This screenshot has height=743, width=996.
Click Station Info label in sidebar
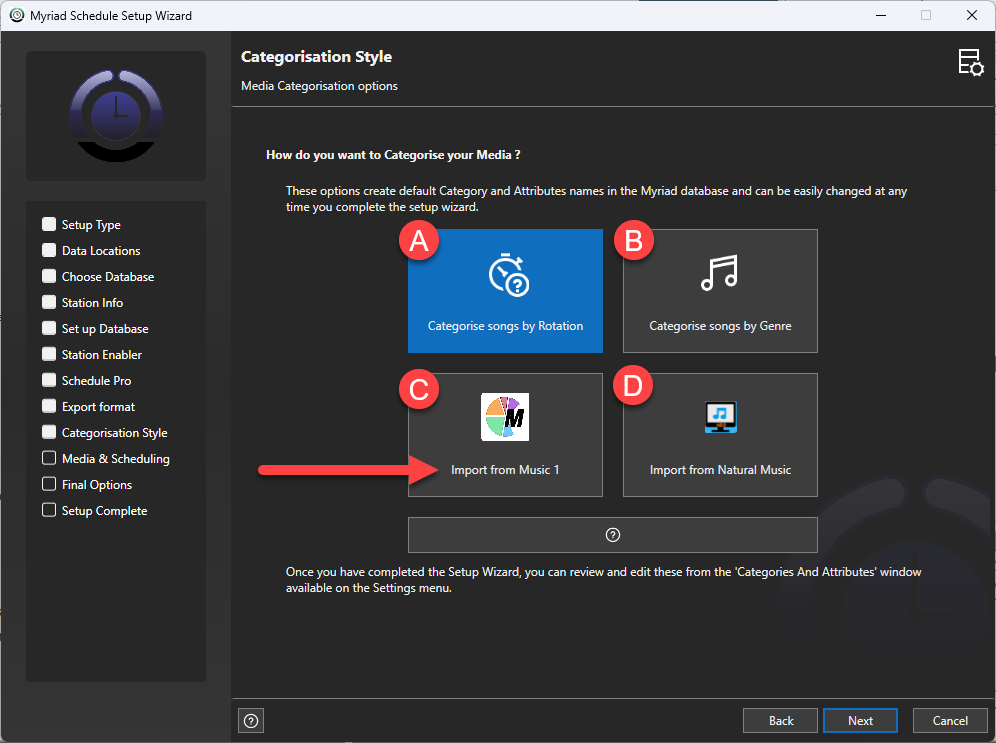click(x=92, y=303)
